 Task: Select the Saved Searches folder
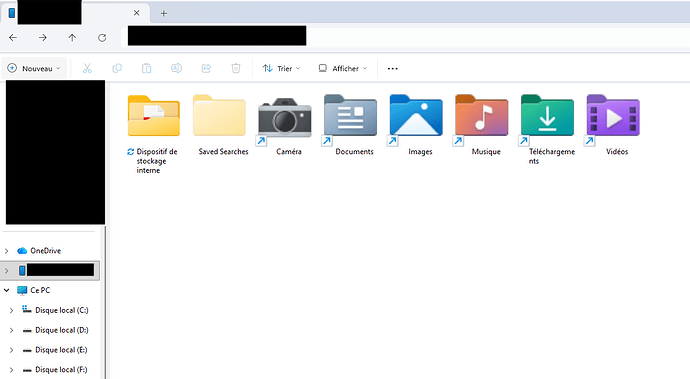pos(220,125)
